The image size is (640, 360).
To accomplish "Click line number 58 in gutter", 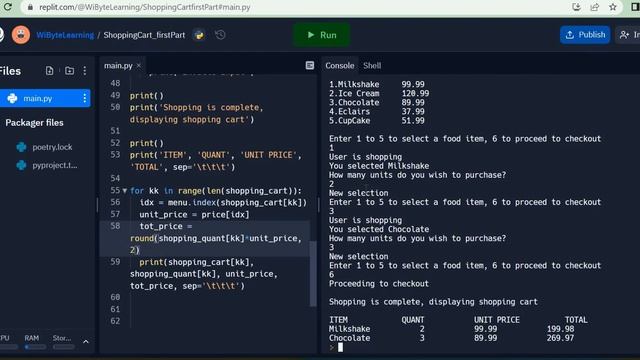I will (115, 226).
